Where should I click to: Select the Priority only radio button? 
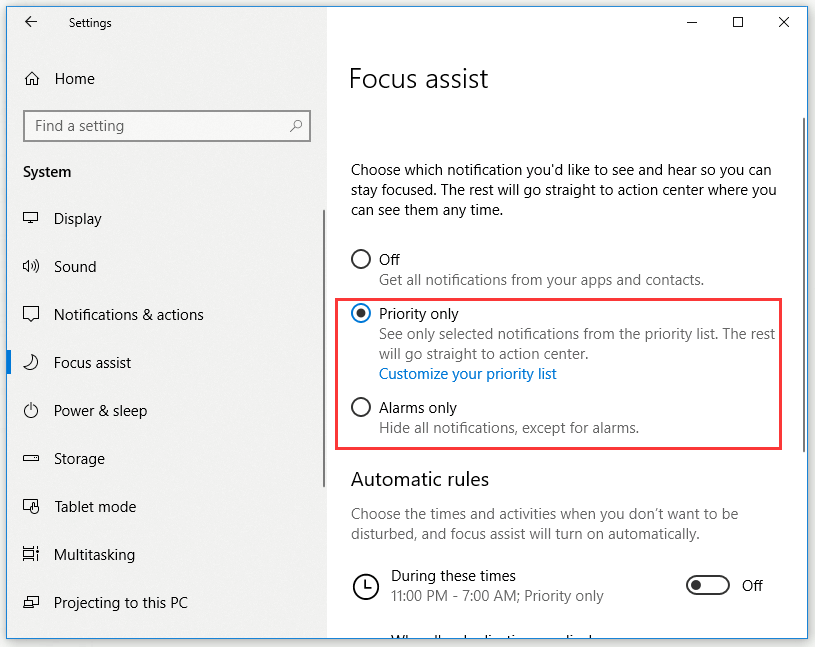click(x=360, y=313)
